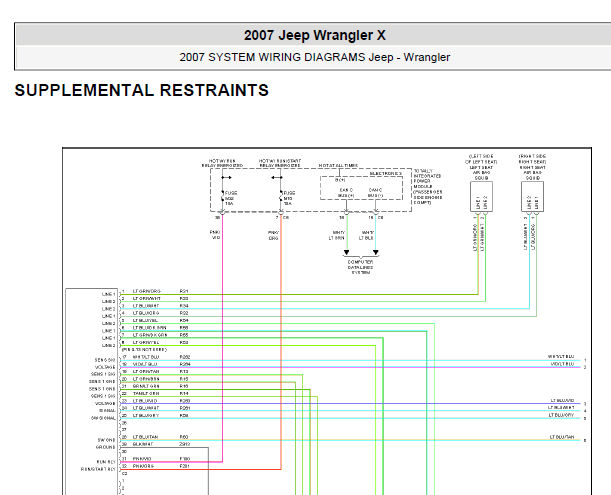Select the '(PINS 9-16 NOT USED)' note

[x=144, y=350]
